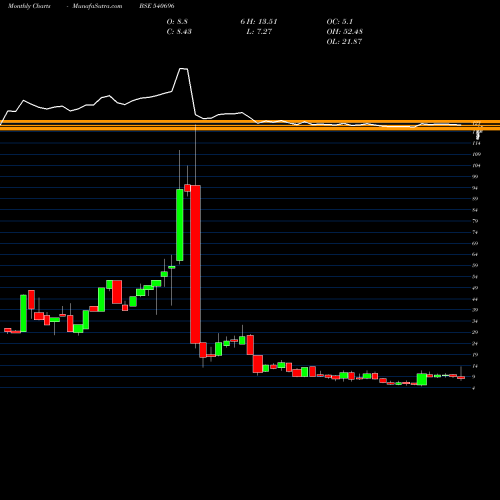The height and width of the screenshot is (500, 500).
Task: Click the 39 price axis label
Action: (x=475, y=310)
